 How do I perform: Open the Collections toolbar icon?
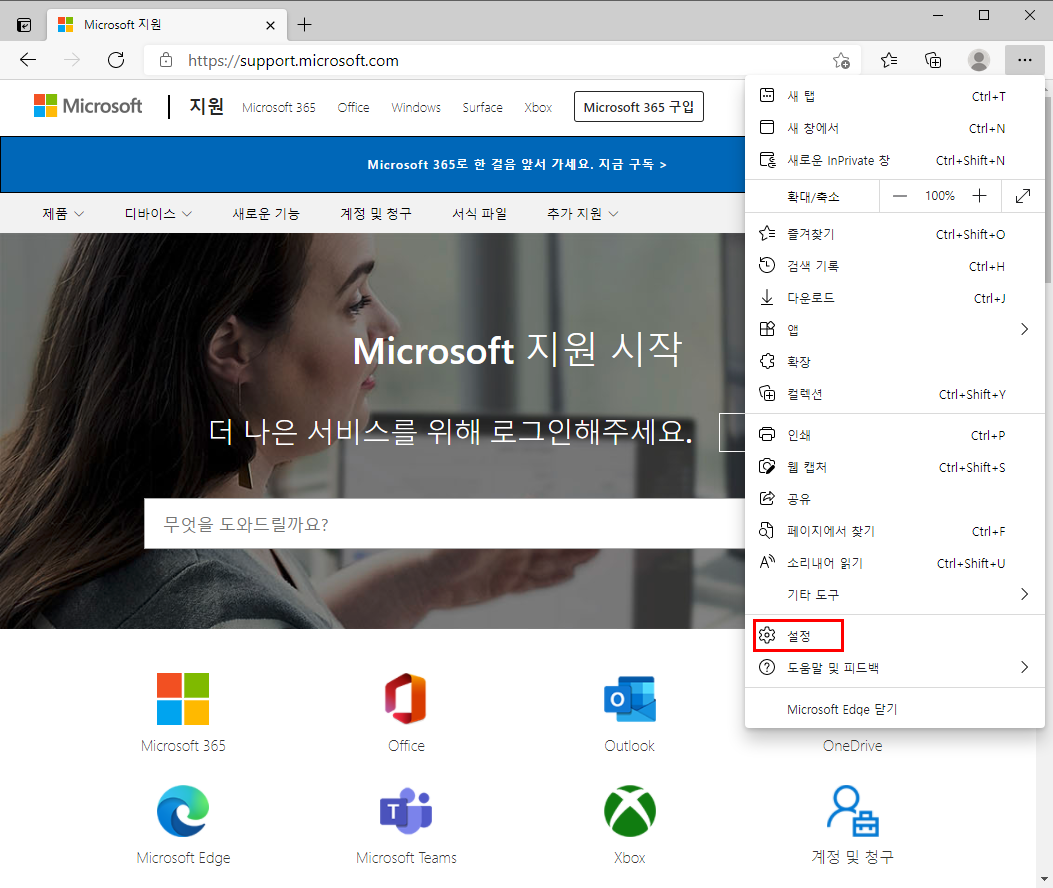pyautogui.click(x=933, y=60)
